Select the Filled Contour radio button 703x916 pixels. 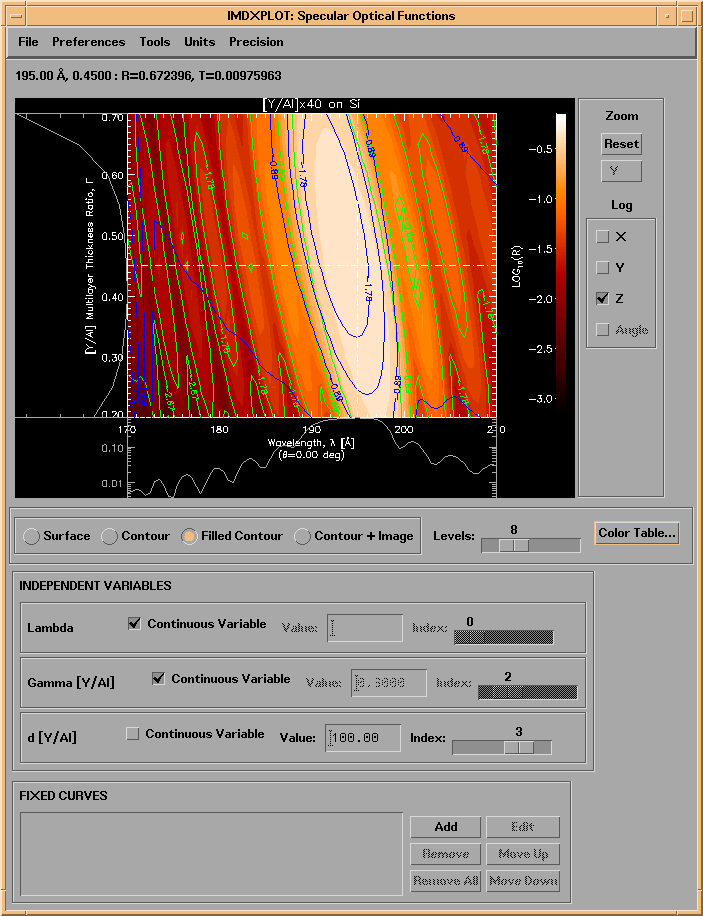pos(189,536)
